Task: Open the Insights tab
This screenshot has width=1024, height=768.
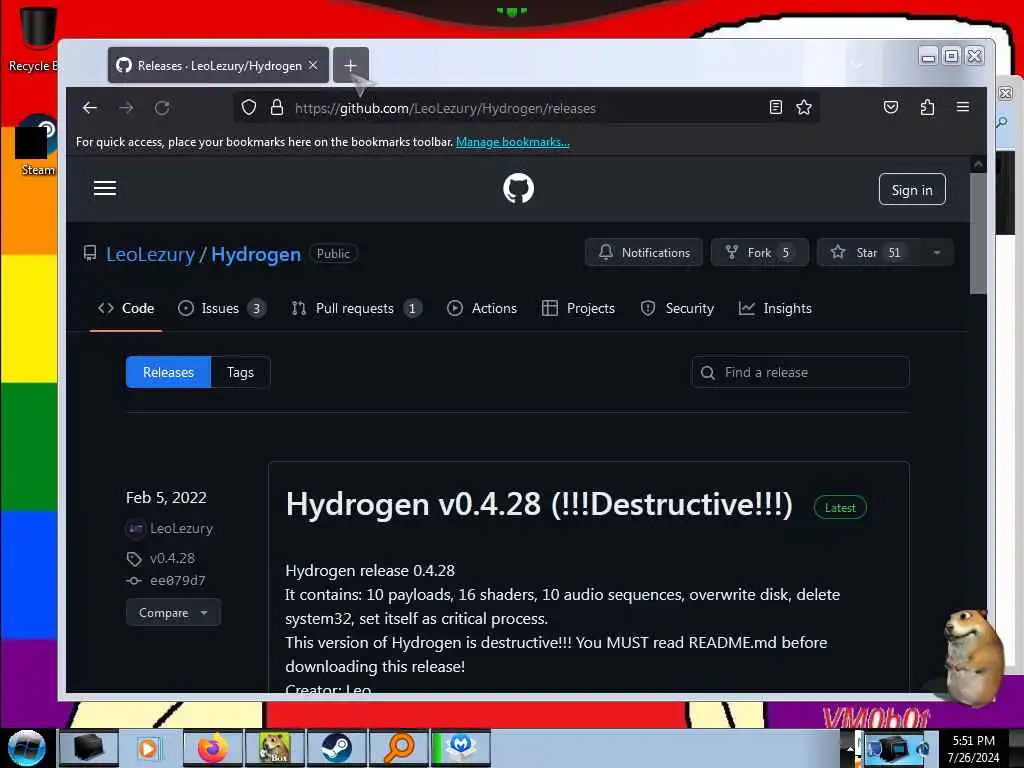Action: (775, 308)
